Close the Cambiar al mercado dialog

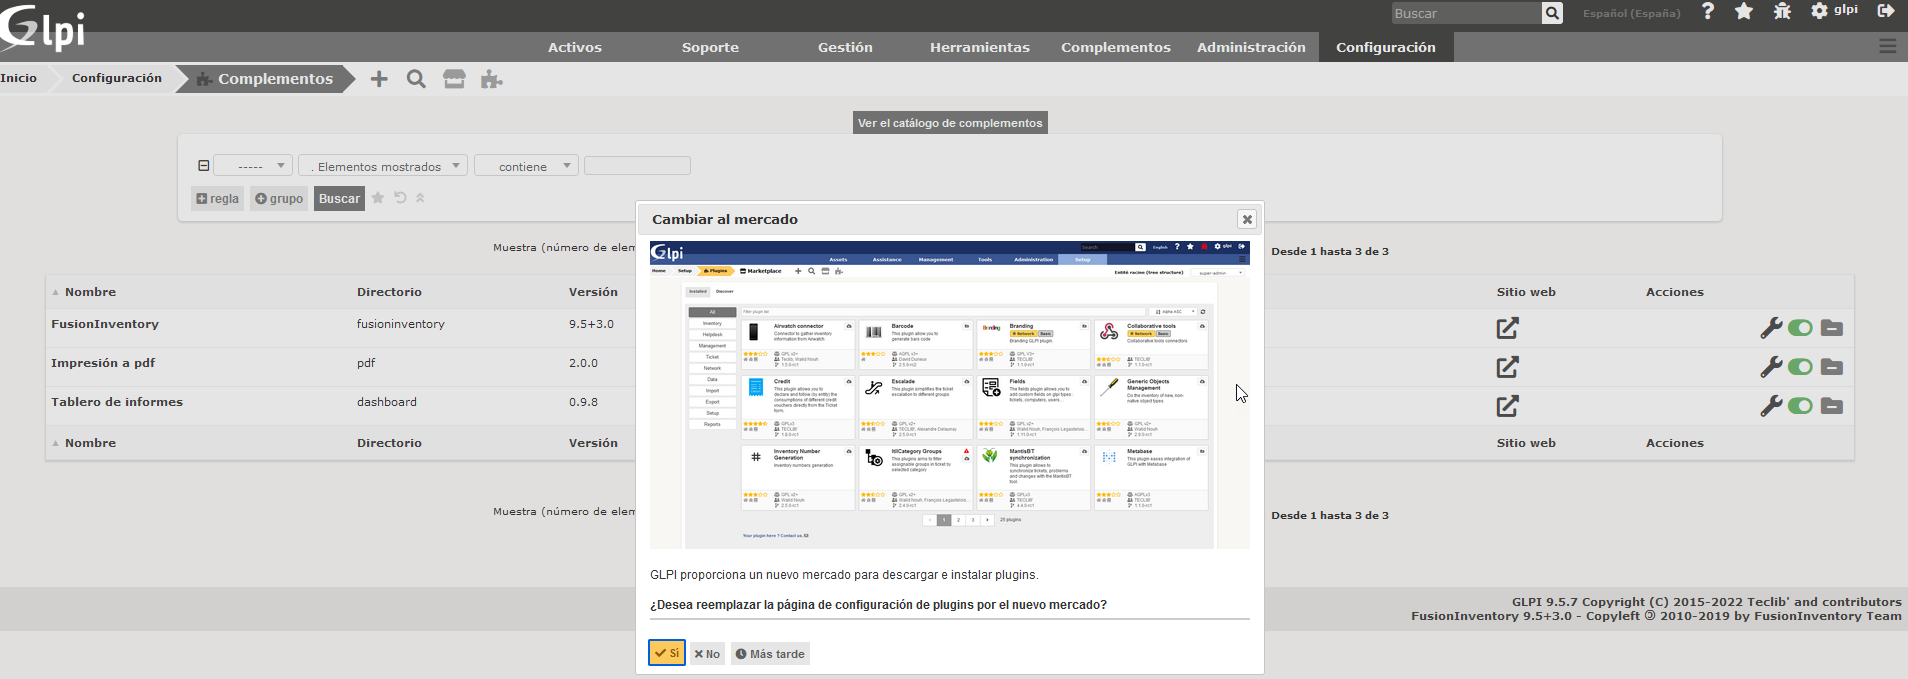(x=1246, y=219)
